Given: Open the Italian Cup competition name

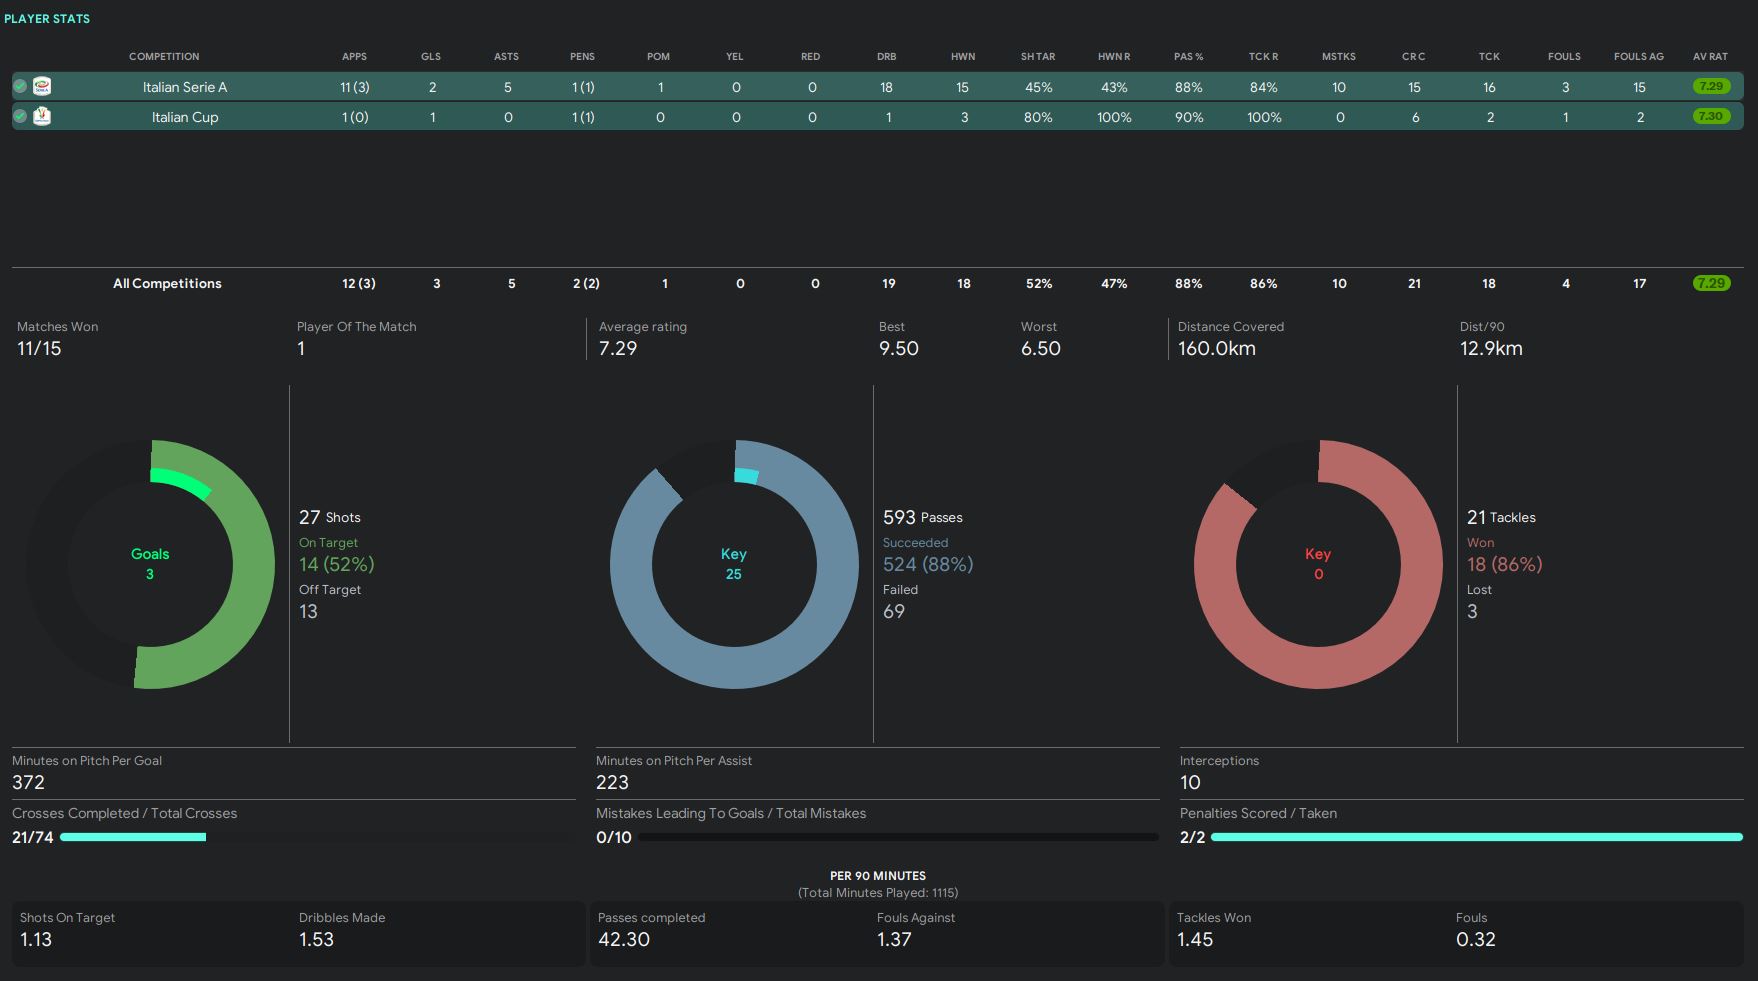Looking at the screenshot, I should tap(185, 117).
